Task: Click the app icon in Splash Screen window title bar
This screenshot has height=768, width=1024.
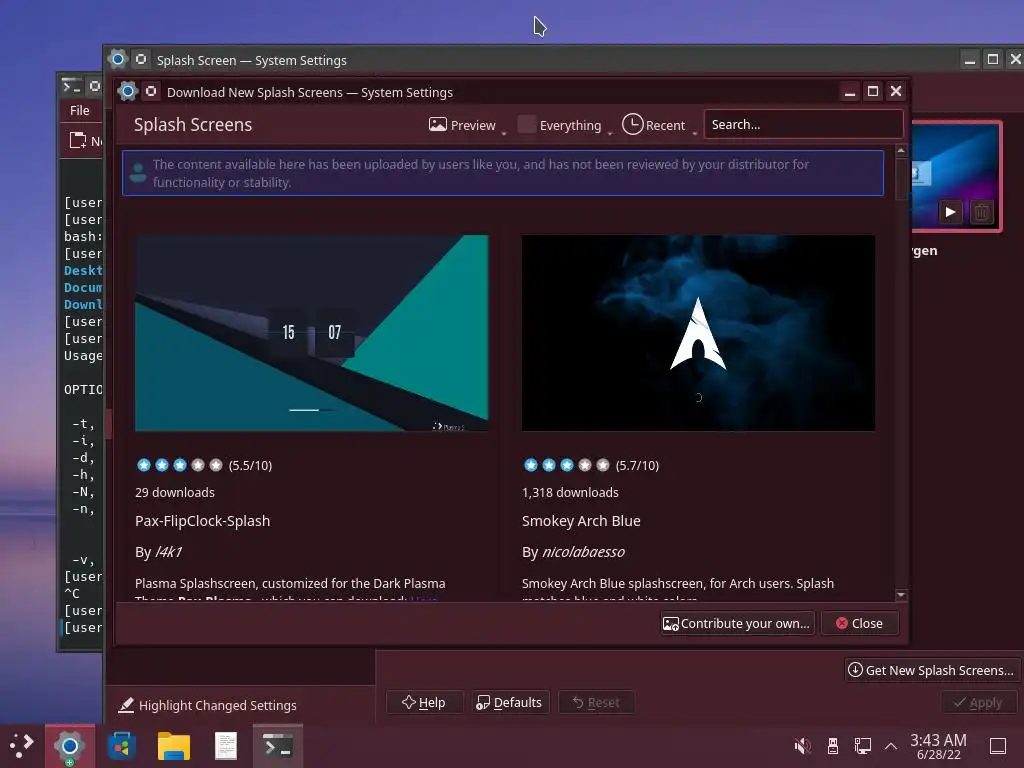Action: [118, 59]
